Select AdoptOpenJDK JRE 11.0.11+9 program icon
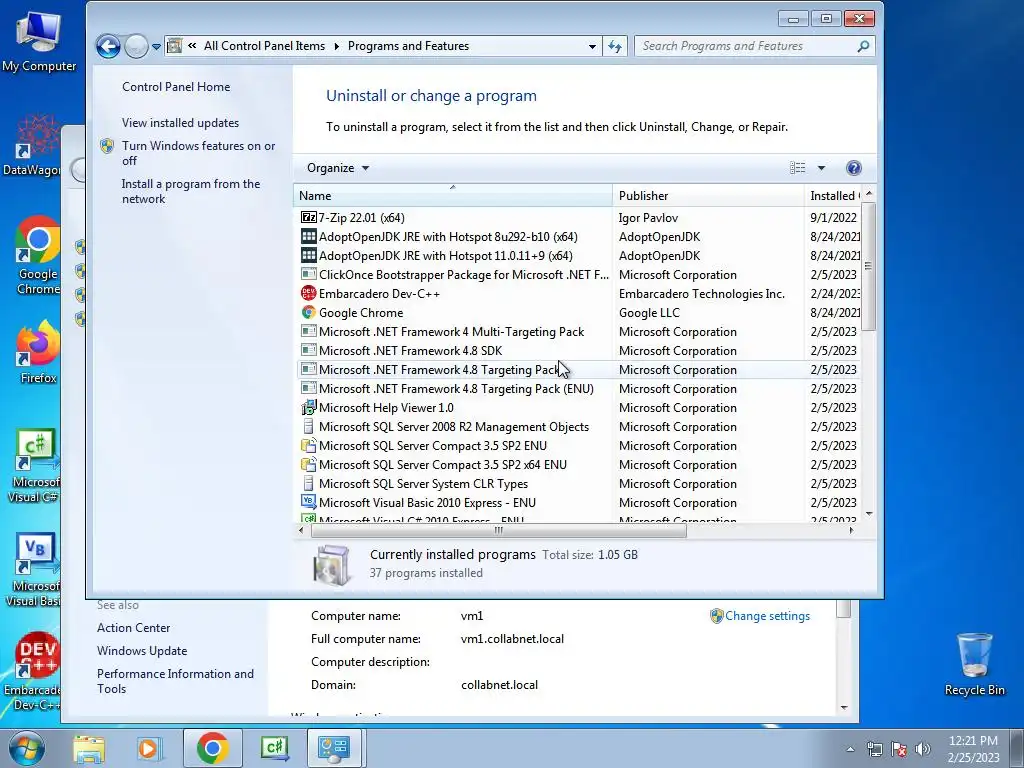 tap(308, 255)
